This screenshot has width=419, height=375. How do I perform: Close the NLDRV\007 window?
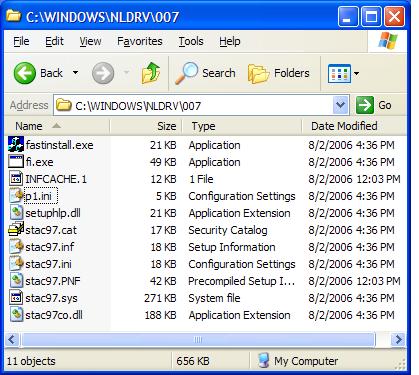(x=395, y=16)
